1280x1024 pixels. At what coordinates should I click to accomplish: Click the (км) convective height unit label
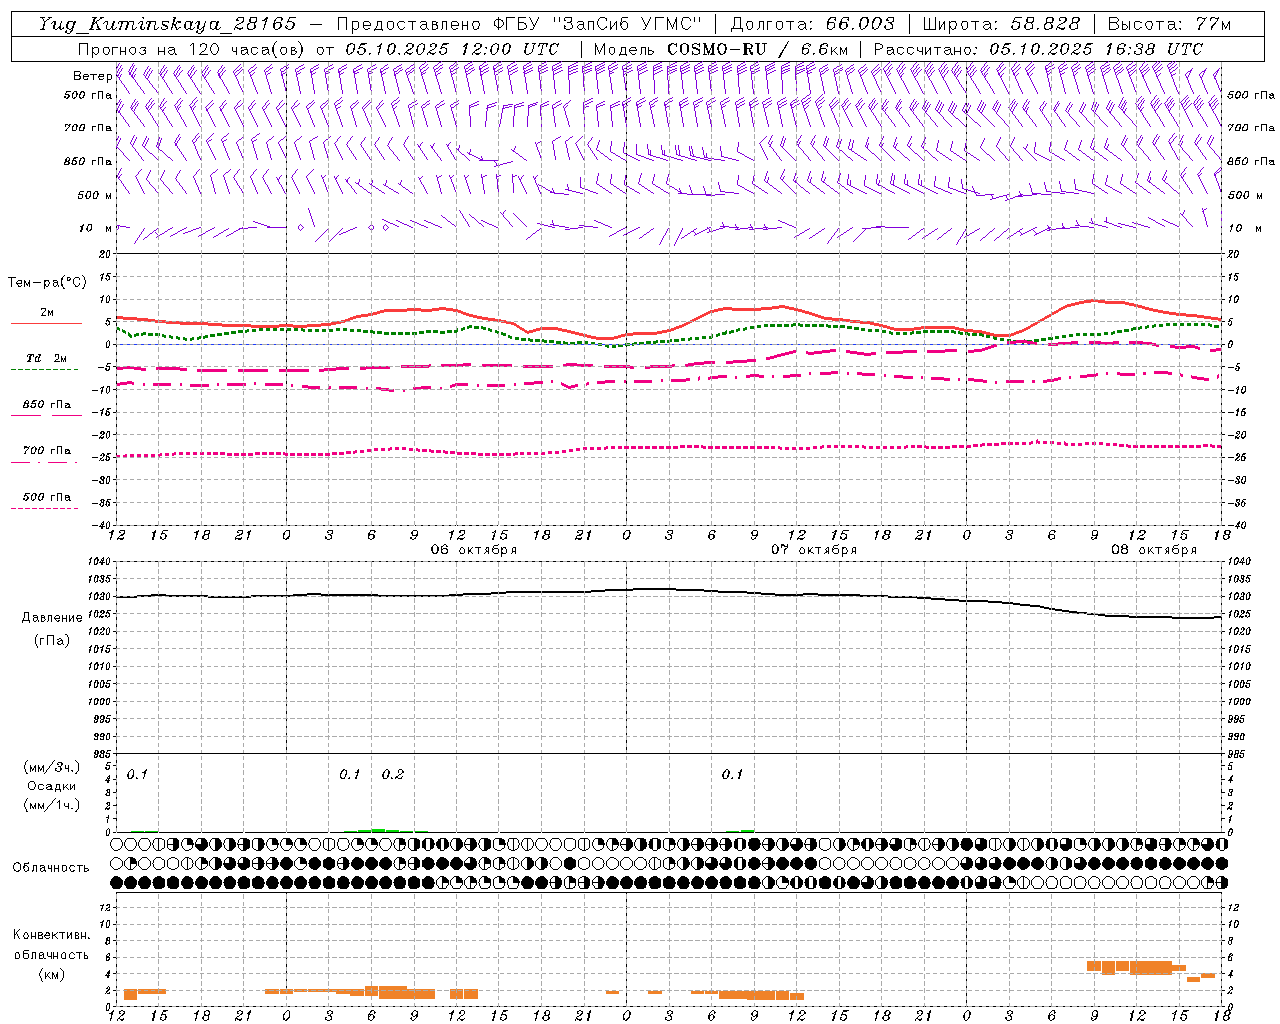[x=52, y=974]
